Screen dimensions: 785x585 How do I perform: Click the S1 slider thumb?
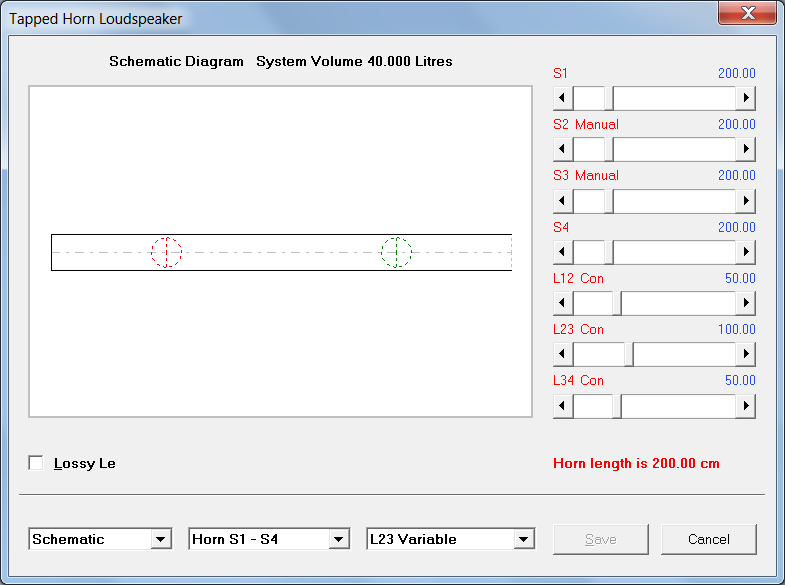609,98
